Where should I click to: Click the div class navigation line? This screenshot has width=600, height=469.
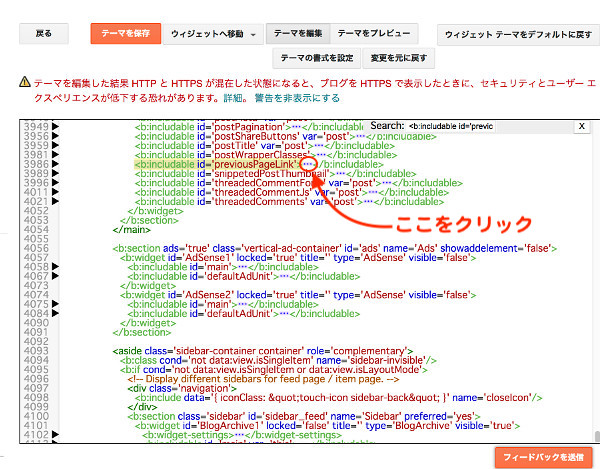182,388
